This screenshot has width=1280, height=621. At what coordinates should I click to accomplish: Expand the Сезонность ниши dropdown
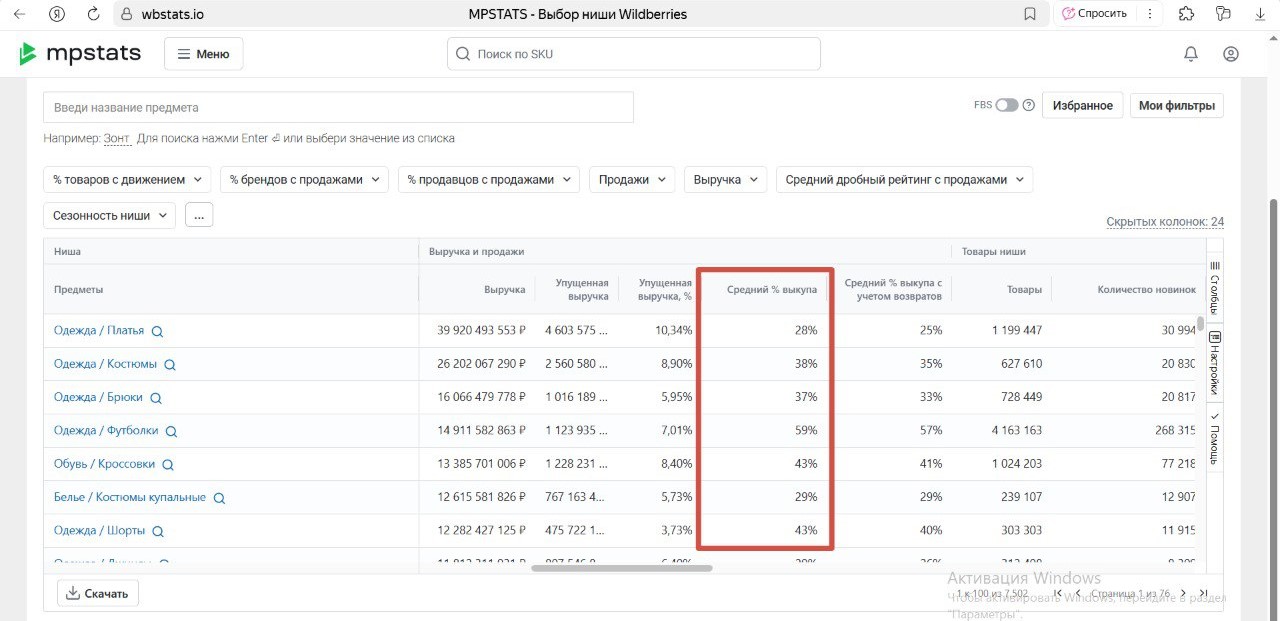pos(109,214)
